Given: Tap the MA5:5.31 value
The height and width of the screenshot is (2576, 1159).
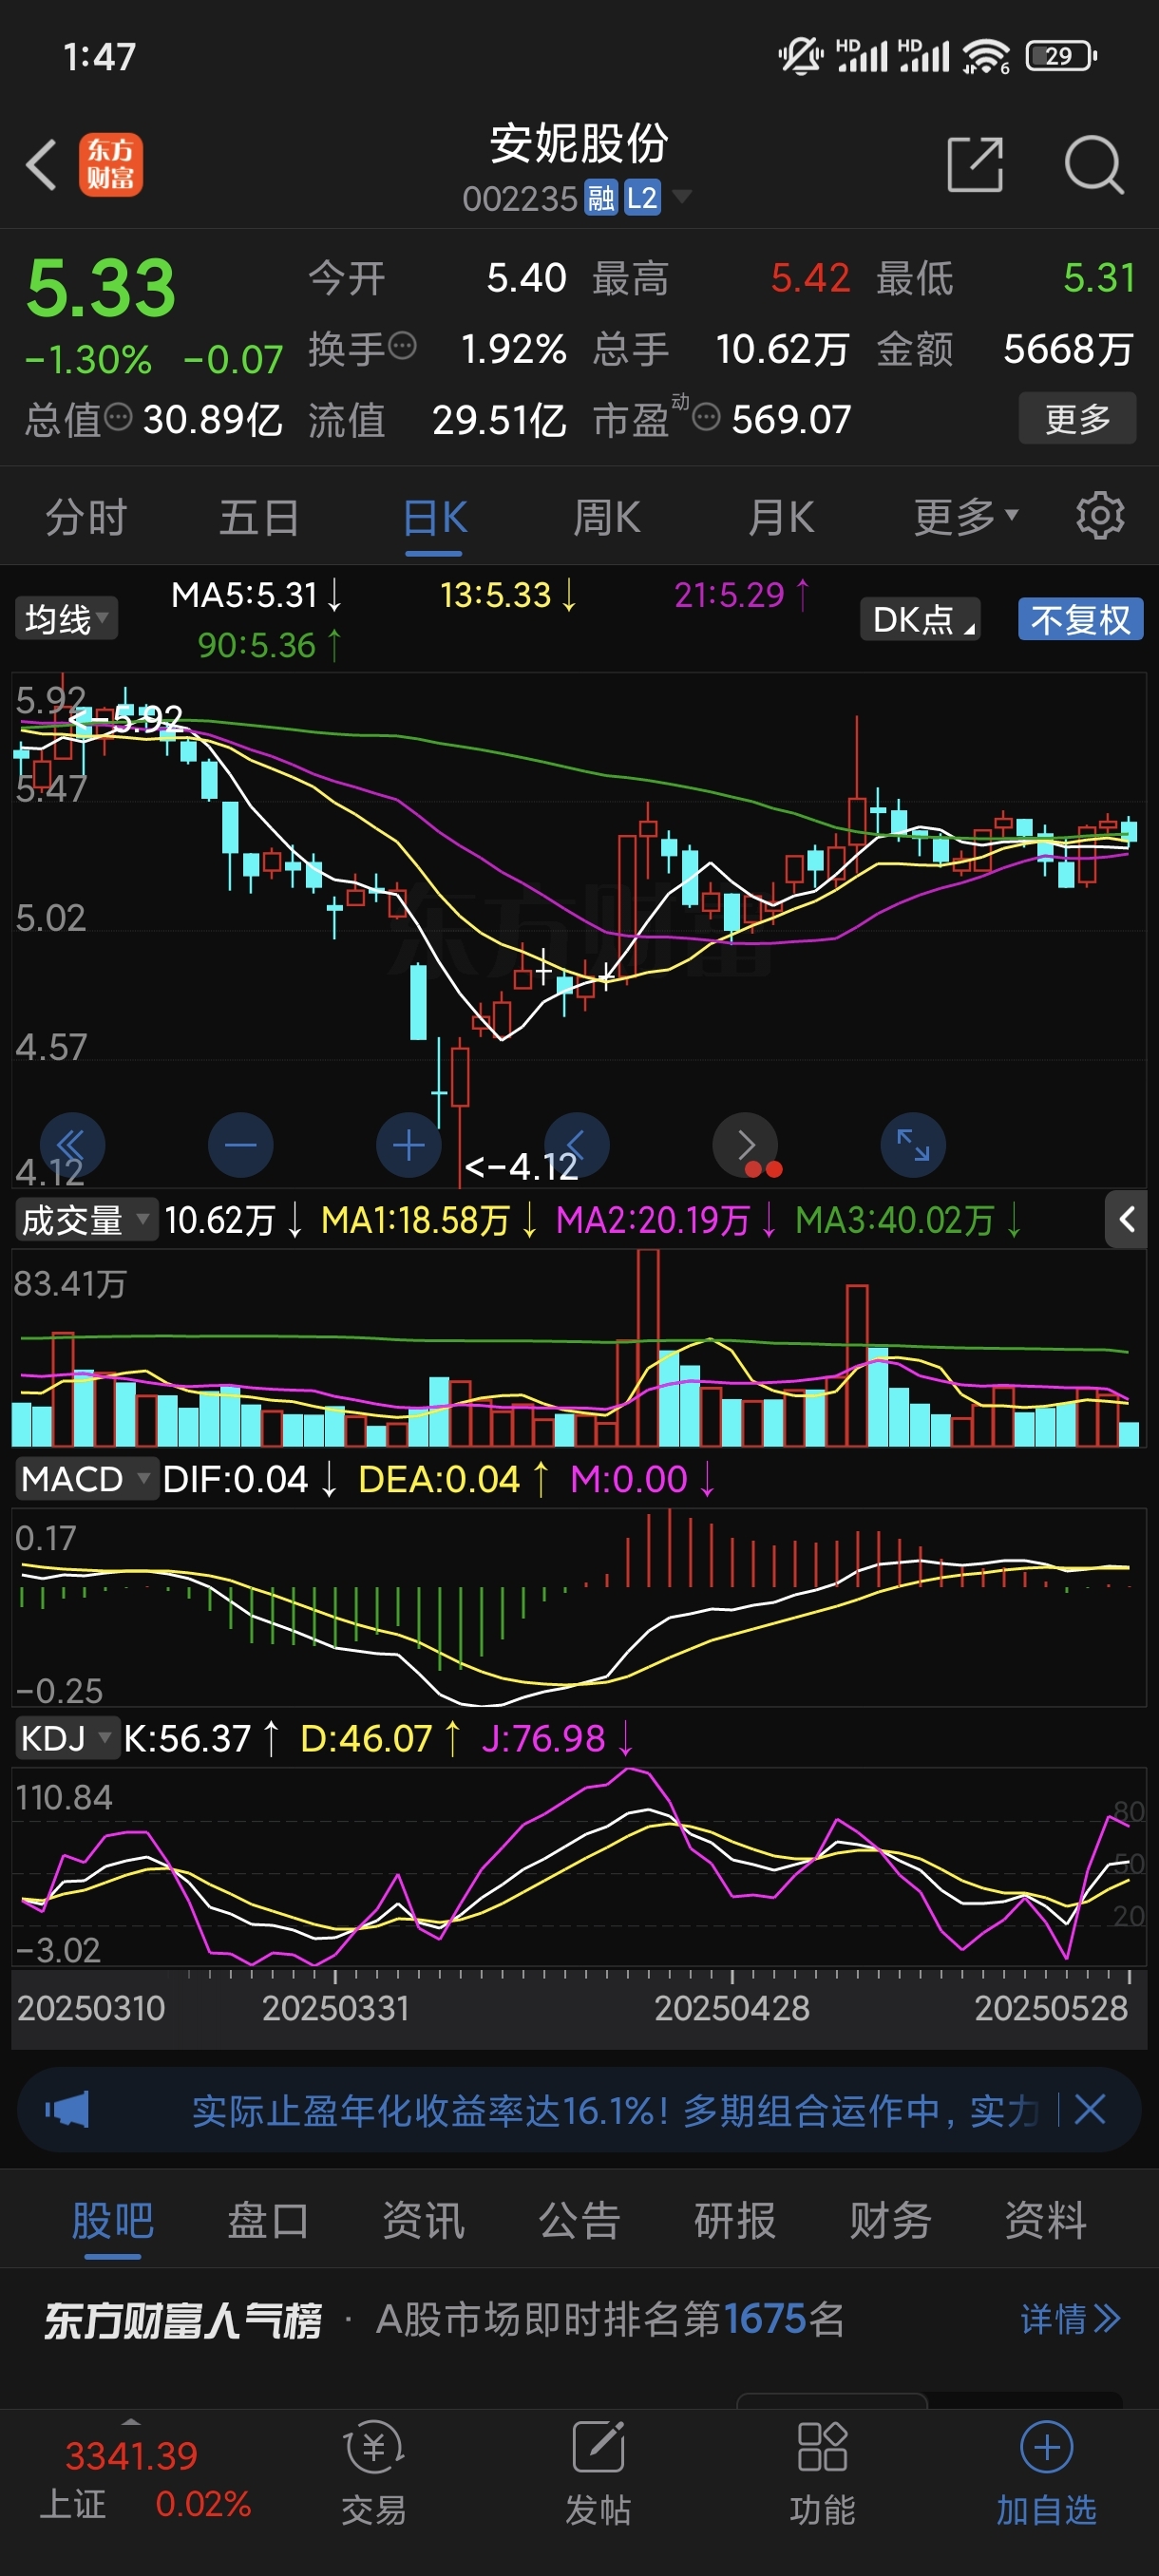Looking at the screenshot, I should coord(256,594).
